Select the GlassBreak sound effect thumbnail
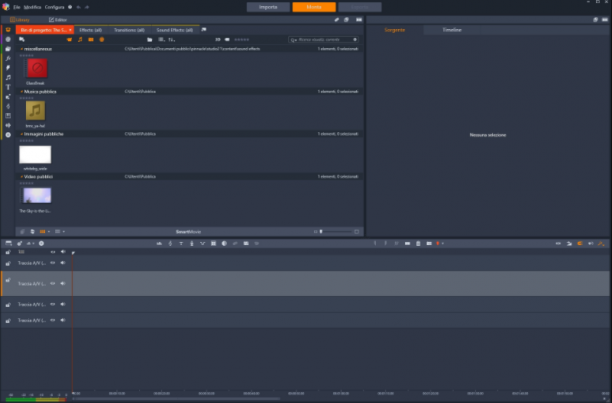 pyautogui.click(x=37, y=68)
